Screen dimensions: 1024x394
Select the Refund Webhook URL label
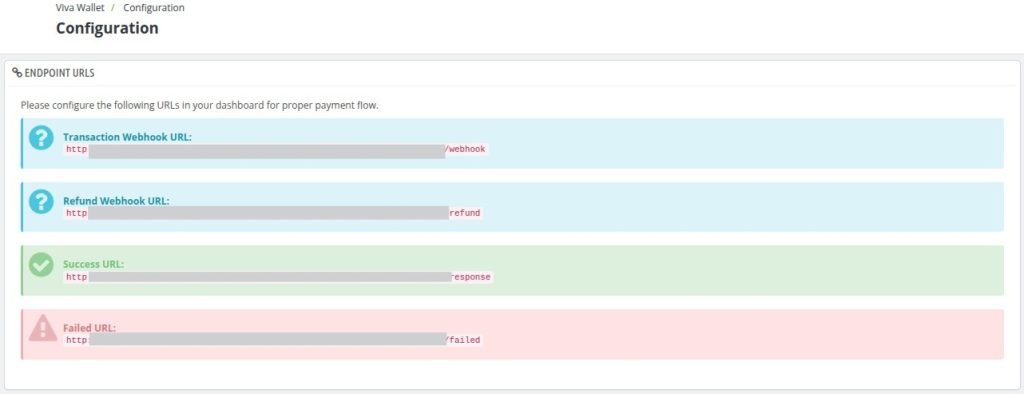coord(116,201)
